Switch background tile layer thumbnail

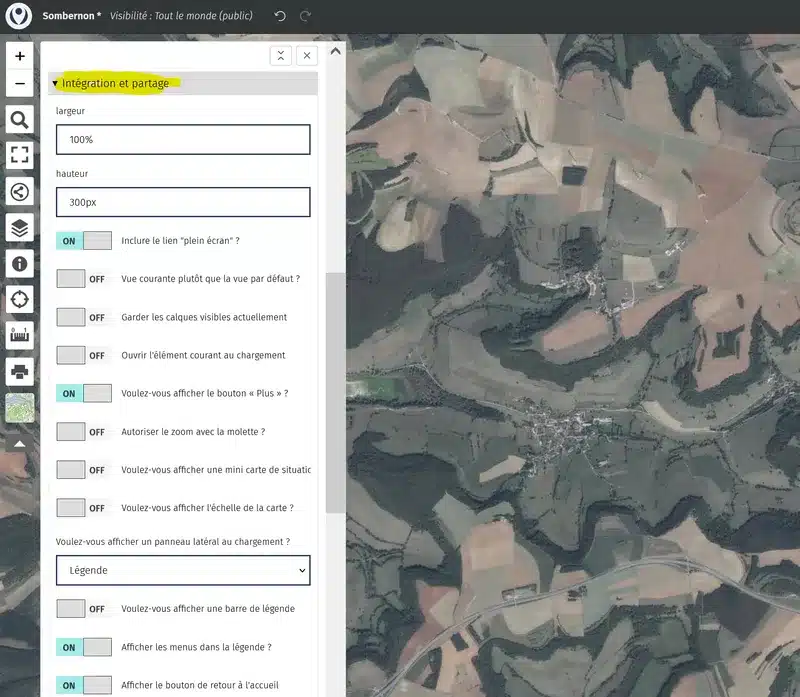pos(19,408)
